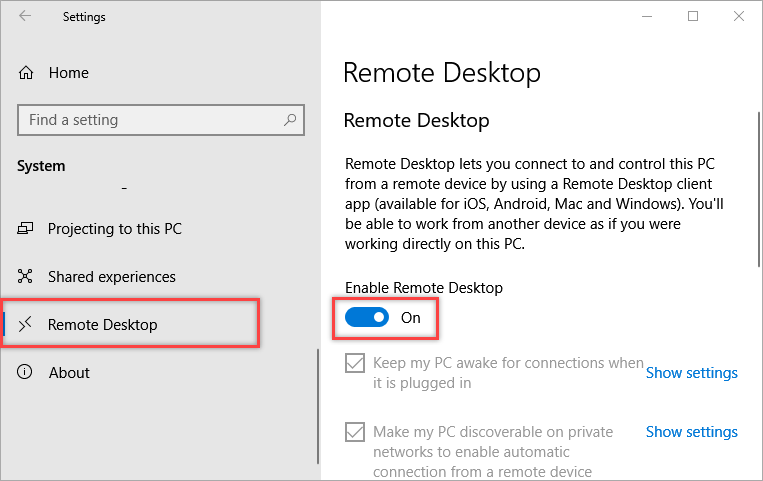Click the Shared experiences icon
This screenshot has width=763, height=481.
(27, 277)
